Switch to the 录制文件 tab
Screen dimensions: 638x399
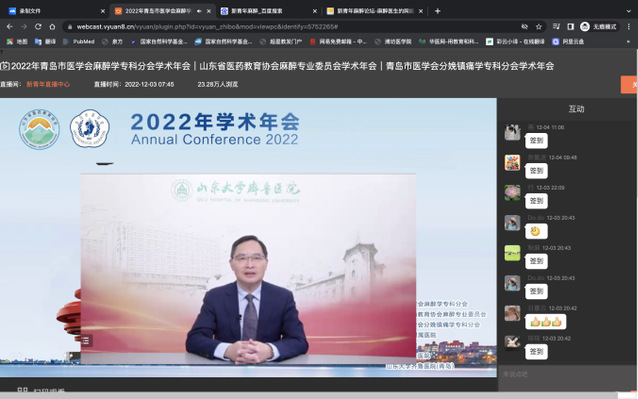pyautogui.click(x=56, y=11)
